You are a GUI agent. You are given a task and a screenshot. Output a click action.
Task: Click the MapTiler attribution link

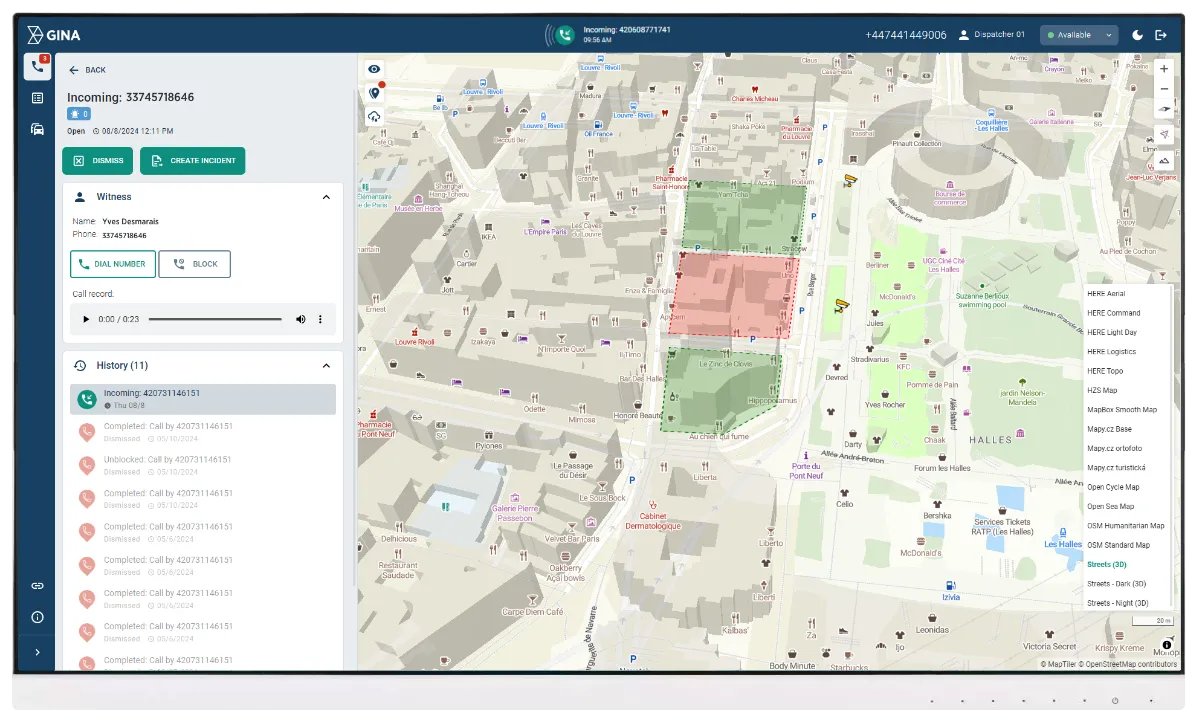point(1058,664)
